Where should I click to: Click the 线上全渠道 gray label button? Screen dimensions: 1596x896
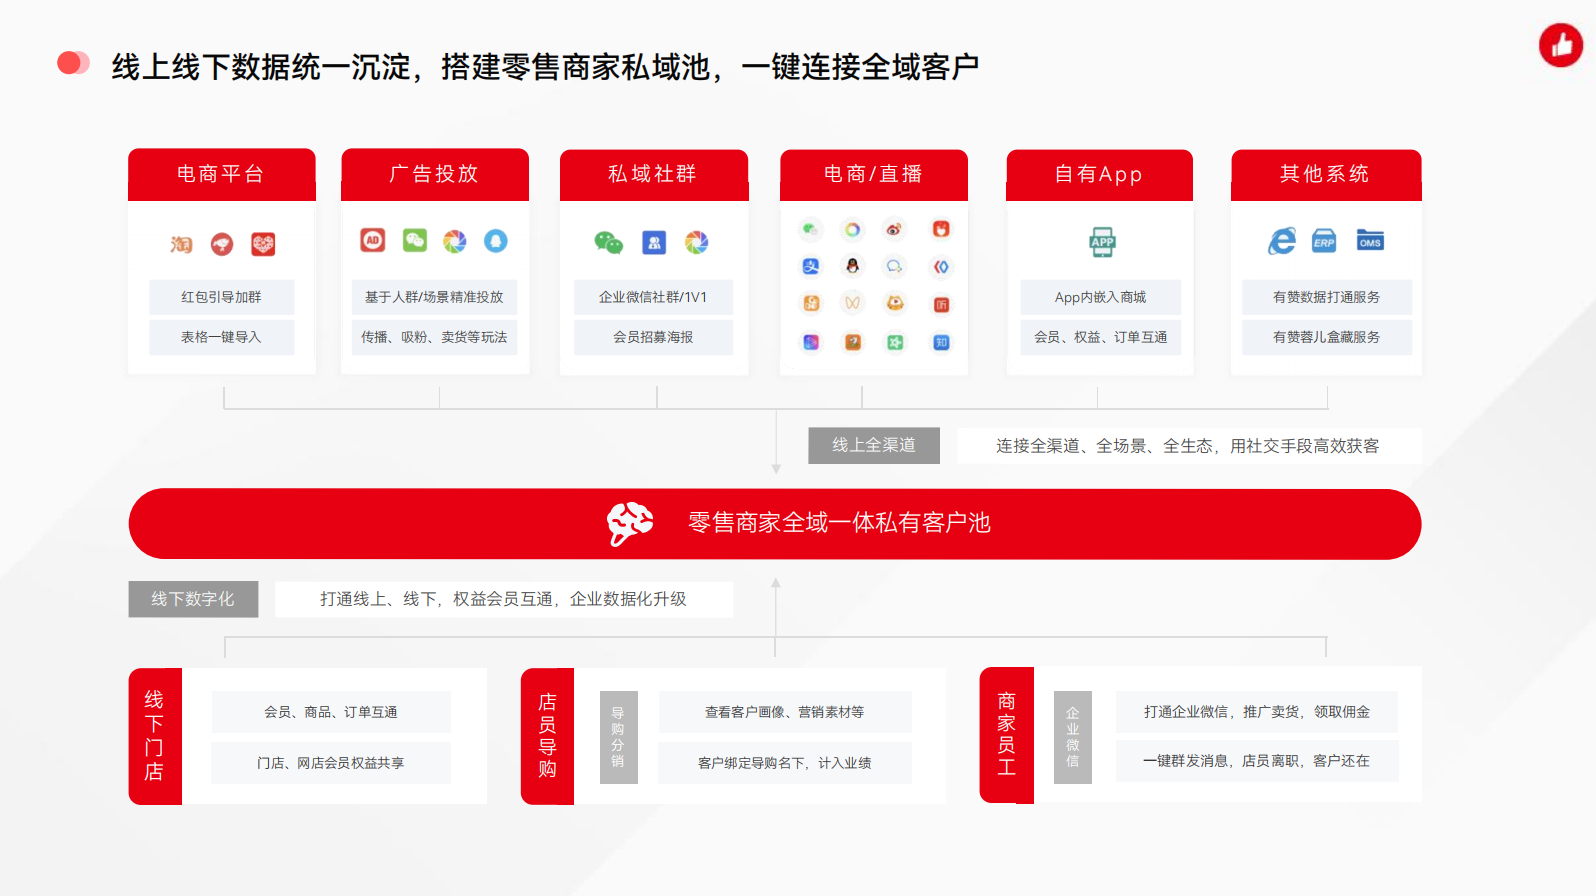tap(873, 445)
